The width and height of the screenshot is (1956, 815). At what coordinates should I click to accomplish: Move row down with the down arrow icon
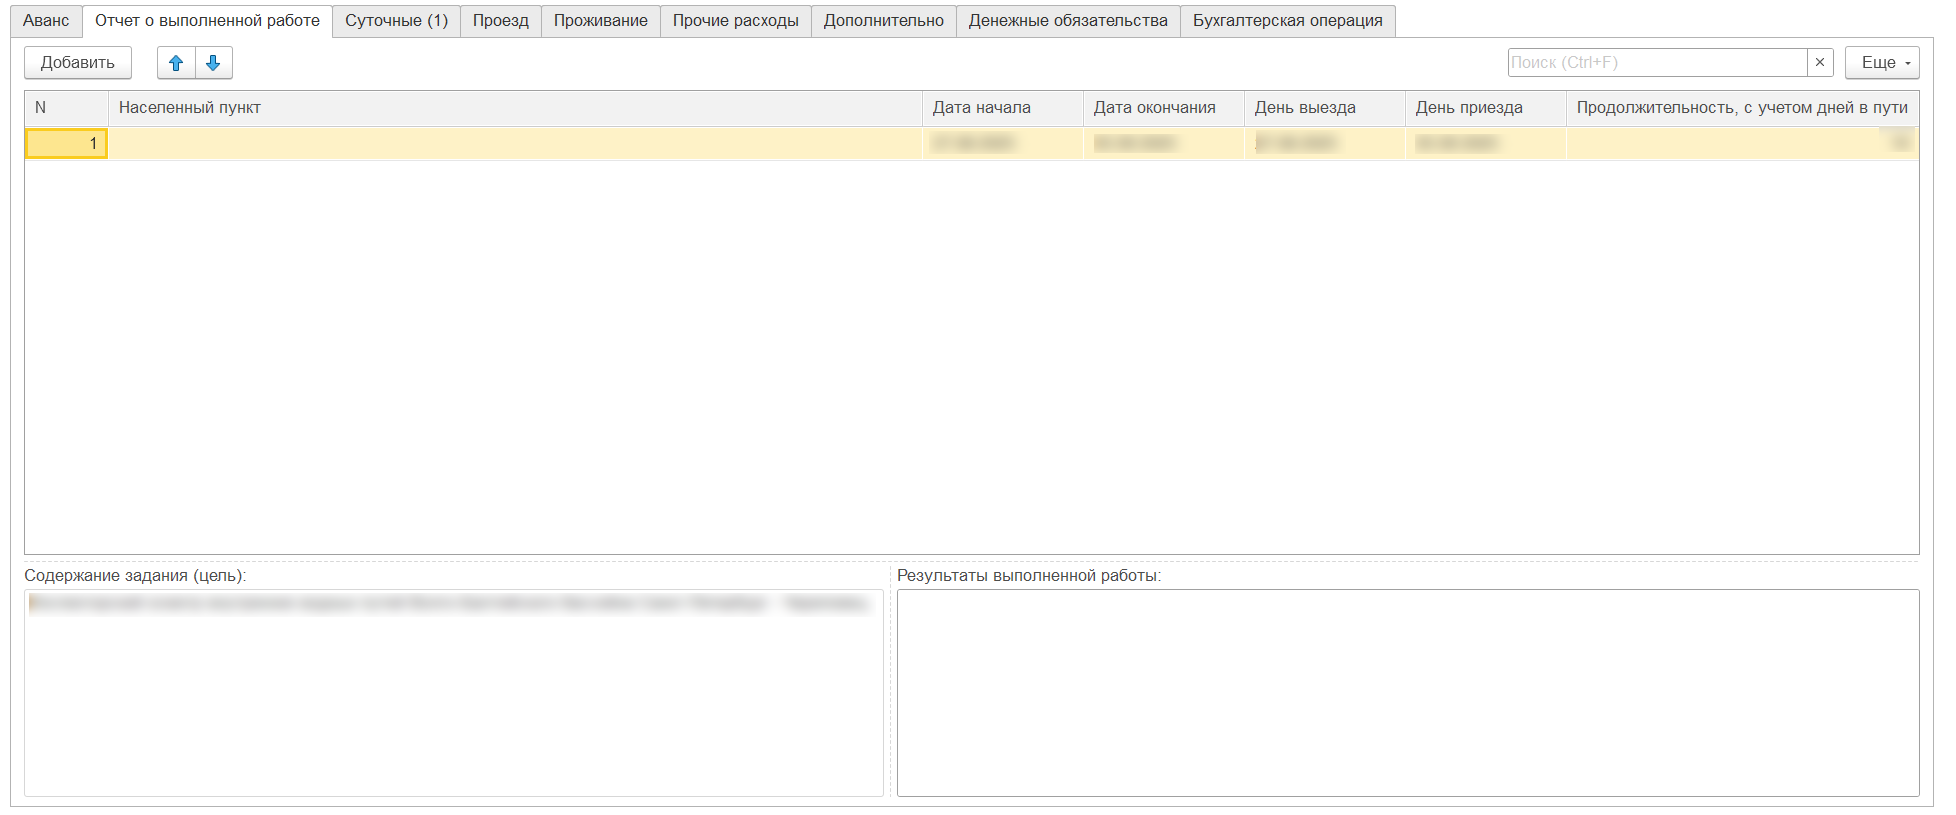(213, 63)
